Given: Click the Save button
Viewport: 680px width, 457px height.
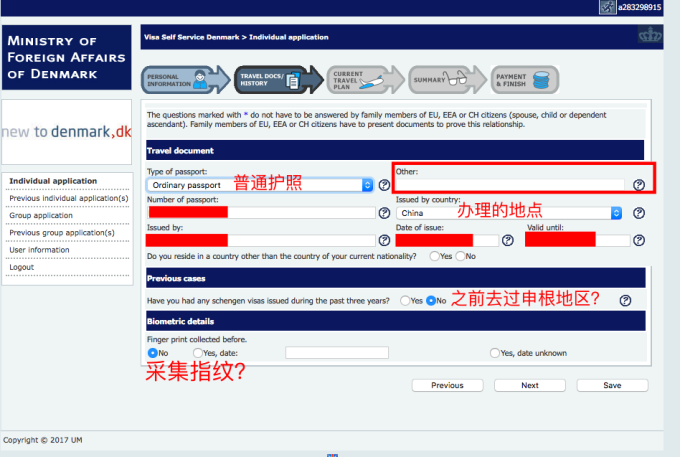Looking at the screenshot, I should point(612,385).
